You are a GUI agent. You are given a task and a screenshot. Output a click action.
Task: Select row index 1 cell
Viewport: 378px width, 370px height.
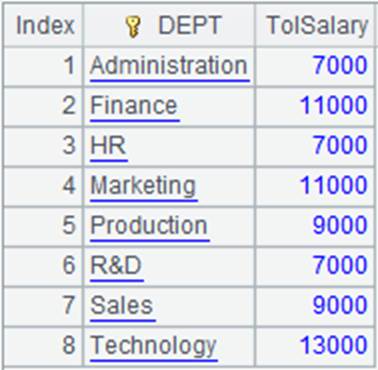[43, 66]
